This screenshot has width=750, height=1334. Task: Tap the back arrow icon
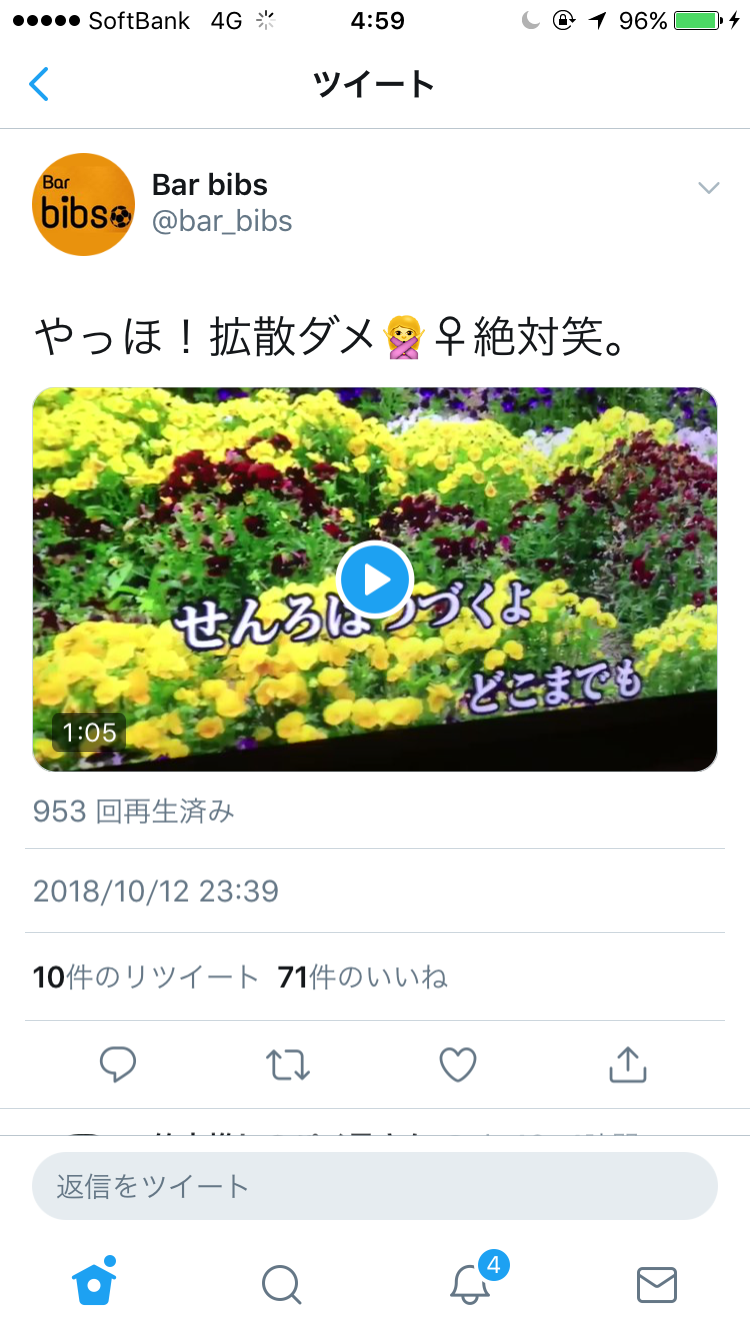point(39,84)
